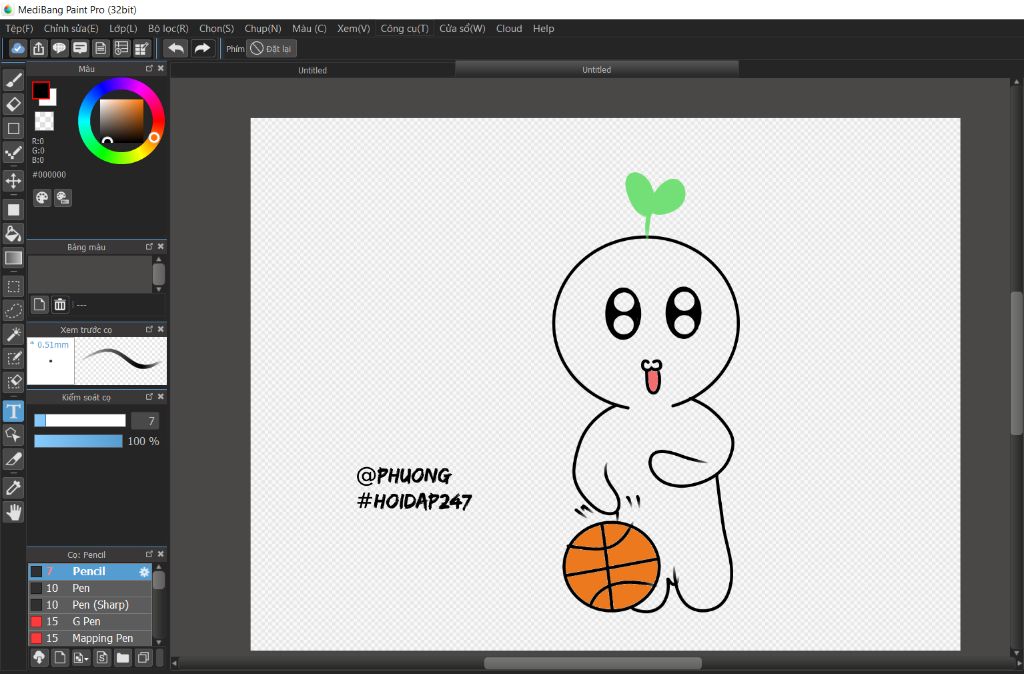1024x674 pixels.
Task: Select the Shape brush (square) tool
Action: click(13, 128)
